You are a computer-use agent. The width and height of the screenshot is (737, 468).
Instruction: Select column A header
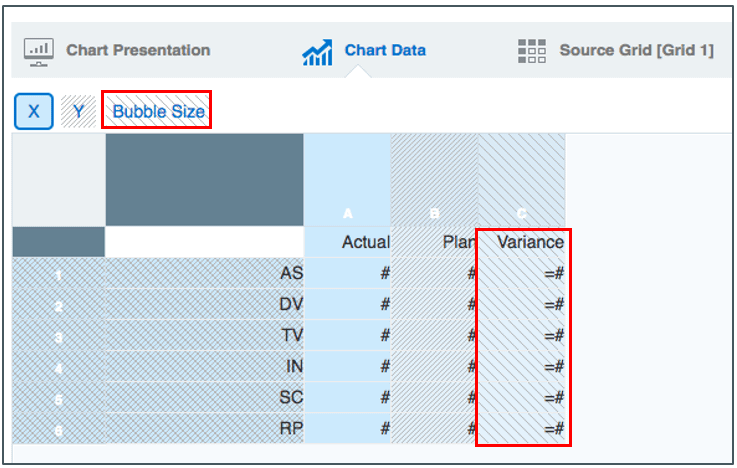348,213
